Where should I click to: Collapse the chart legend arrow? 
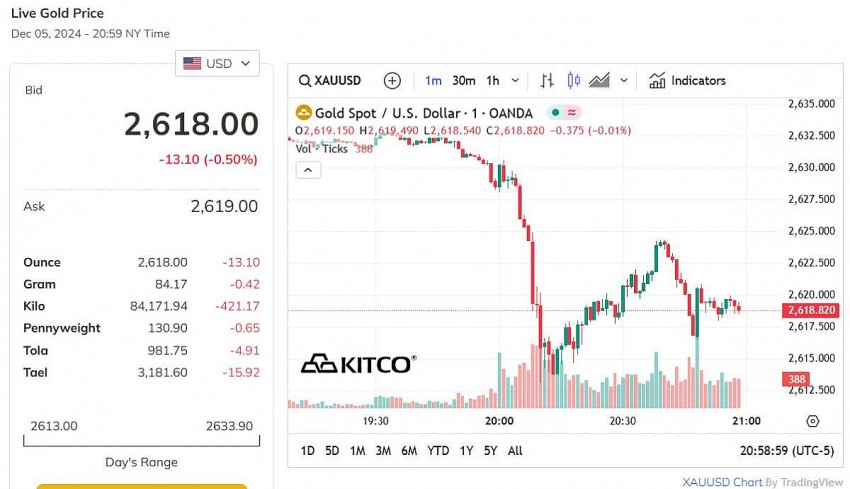tap(308, 170)
